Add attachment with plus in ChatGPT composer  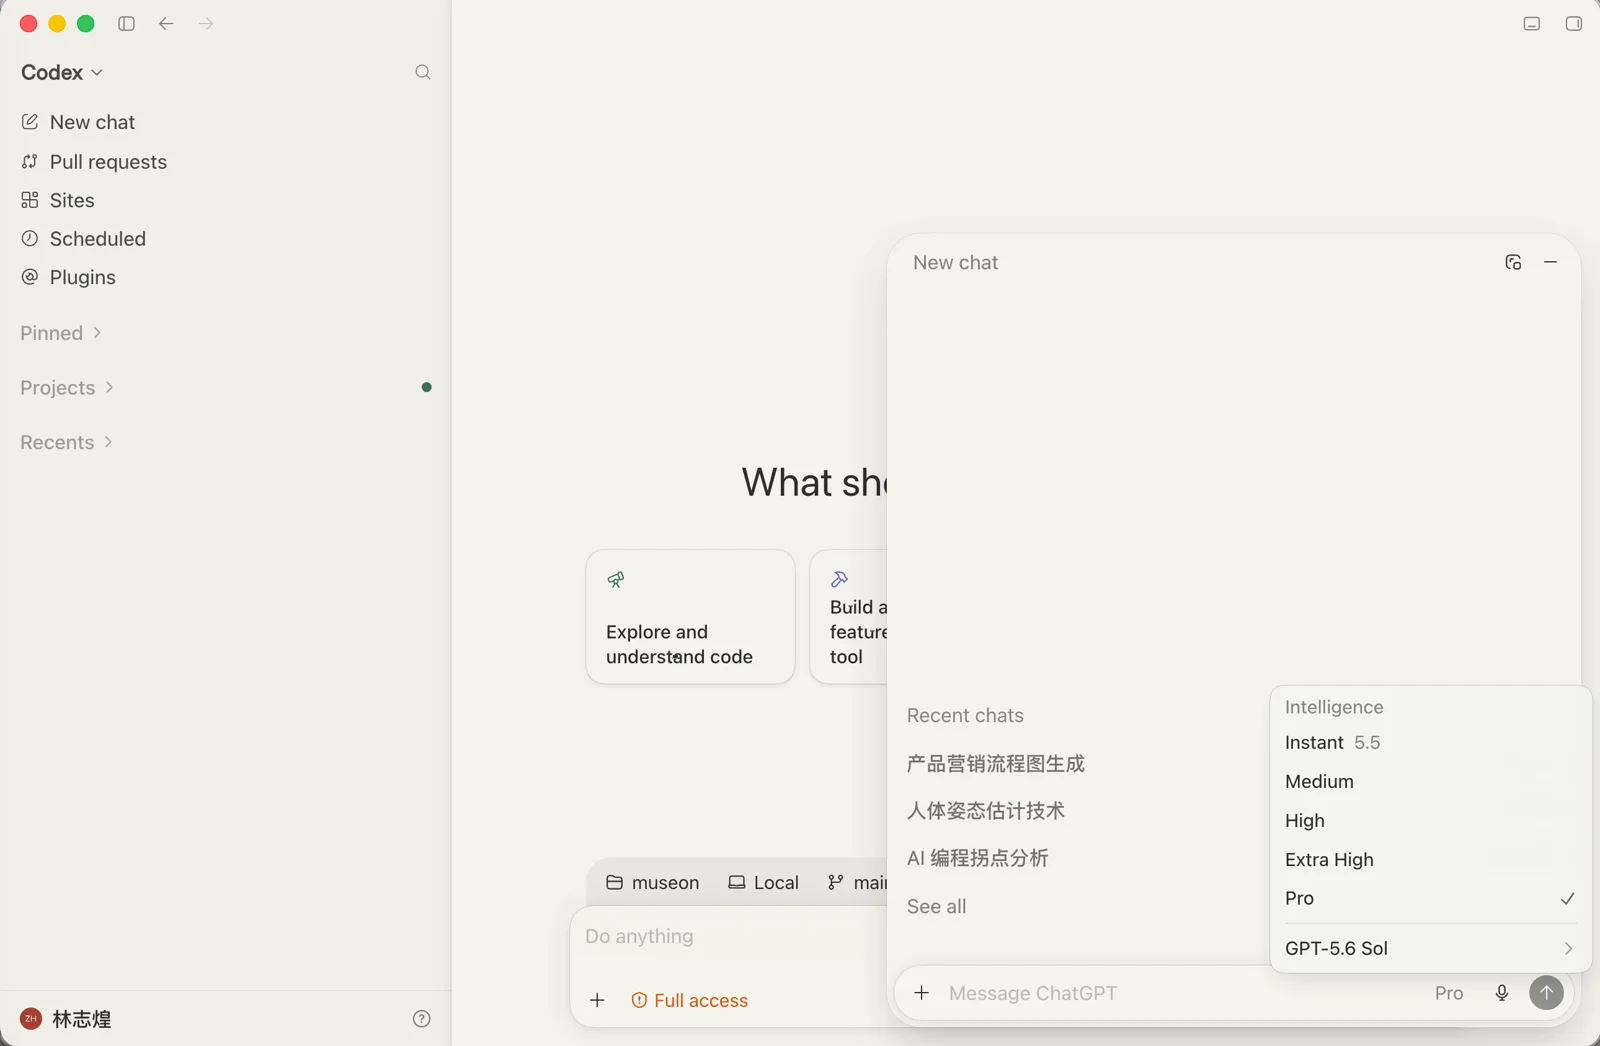coord(922,993)
